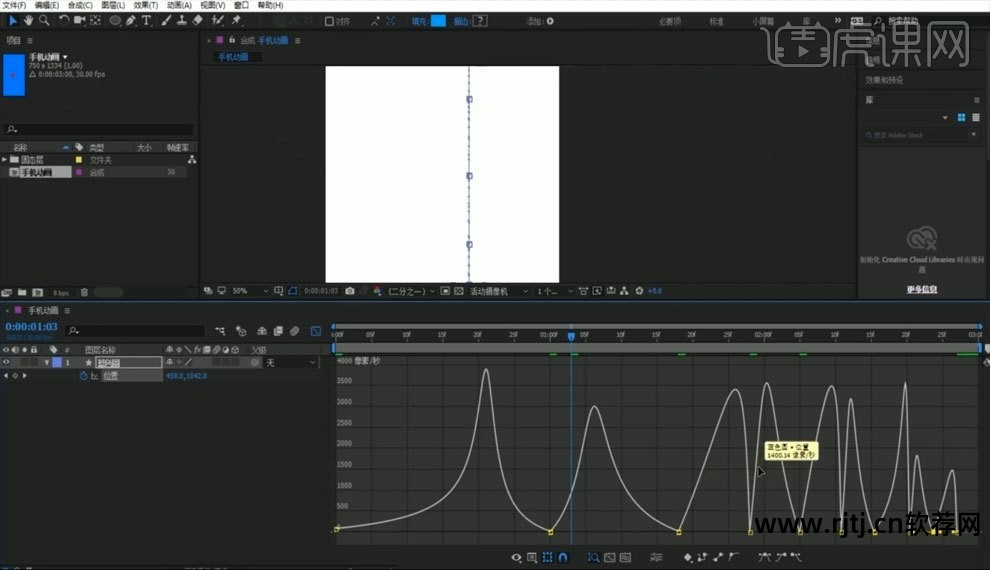Select the Zoom magnifier tool
The width and height of the screenshot is (990, 570).
click(44, 21)
